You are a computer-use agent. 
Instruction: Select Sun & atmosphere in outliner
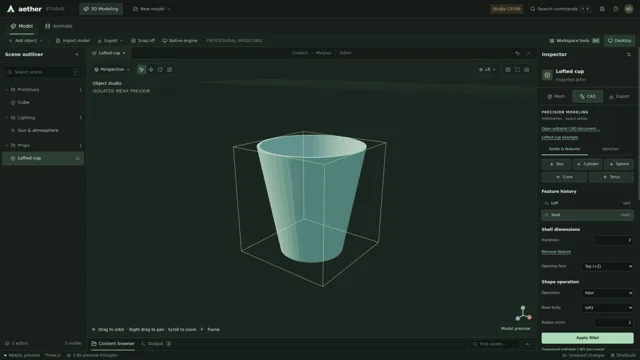43,131
